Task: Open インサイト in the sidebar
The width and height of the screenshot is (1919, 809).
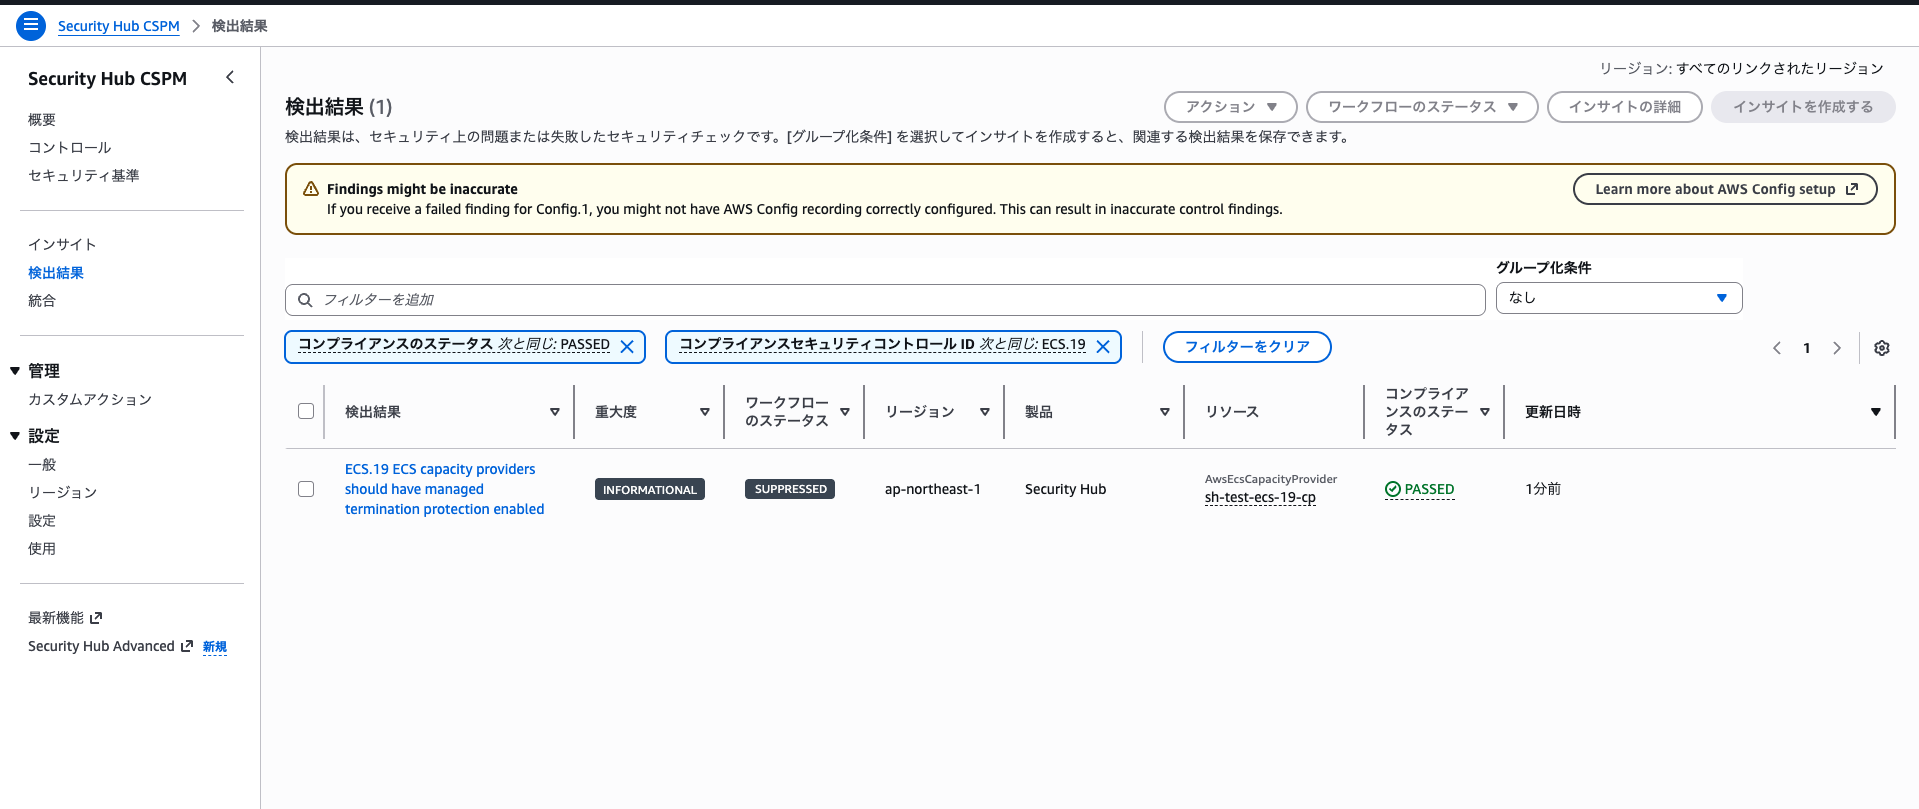Action: pos(62,245)
